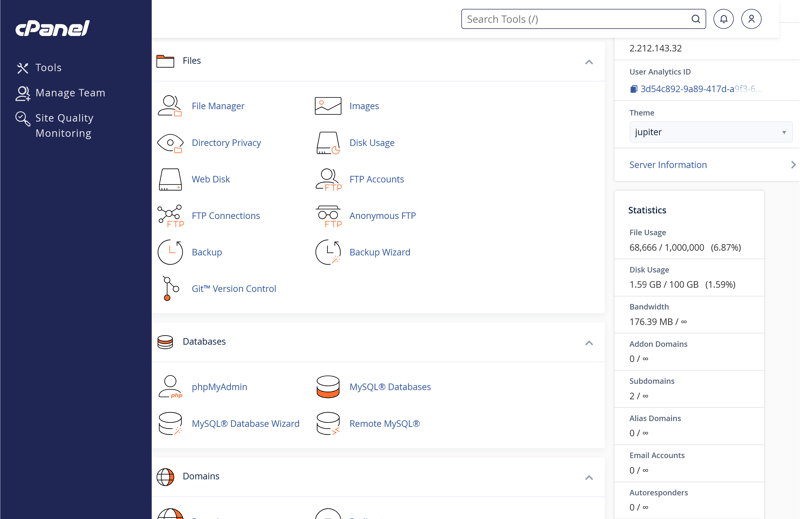This screenshot has width=800, height=519.
Task: Click the Tools wrench icon in sidebar
Action: (x=22, y=68)
